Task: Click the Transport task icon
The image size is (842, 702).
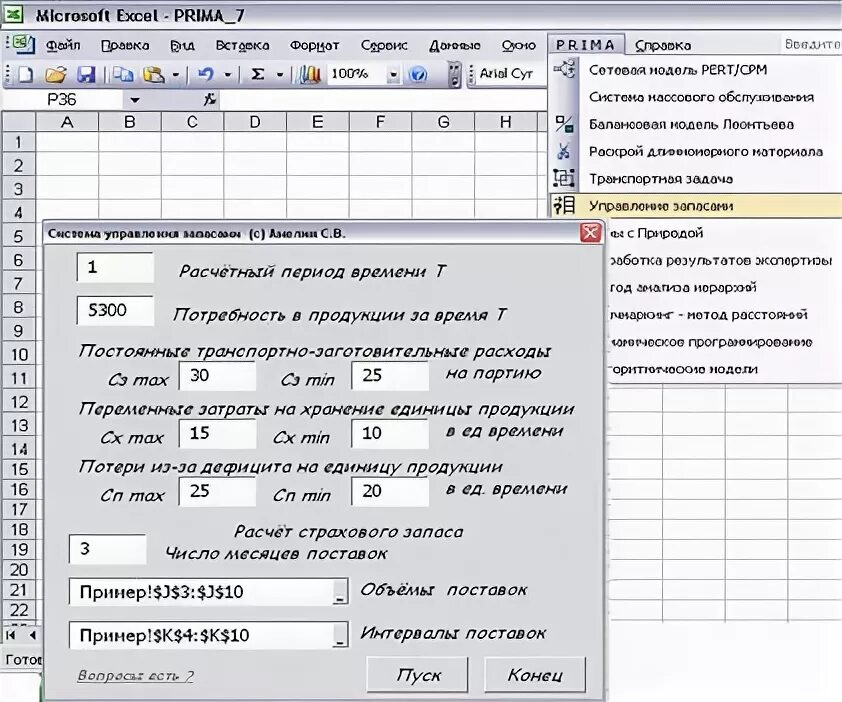Action: [x=564, y=178]
